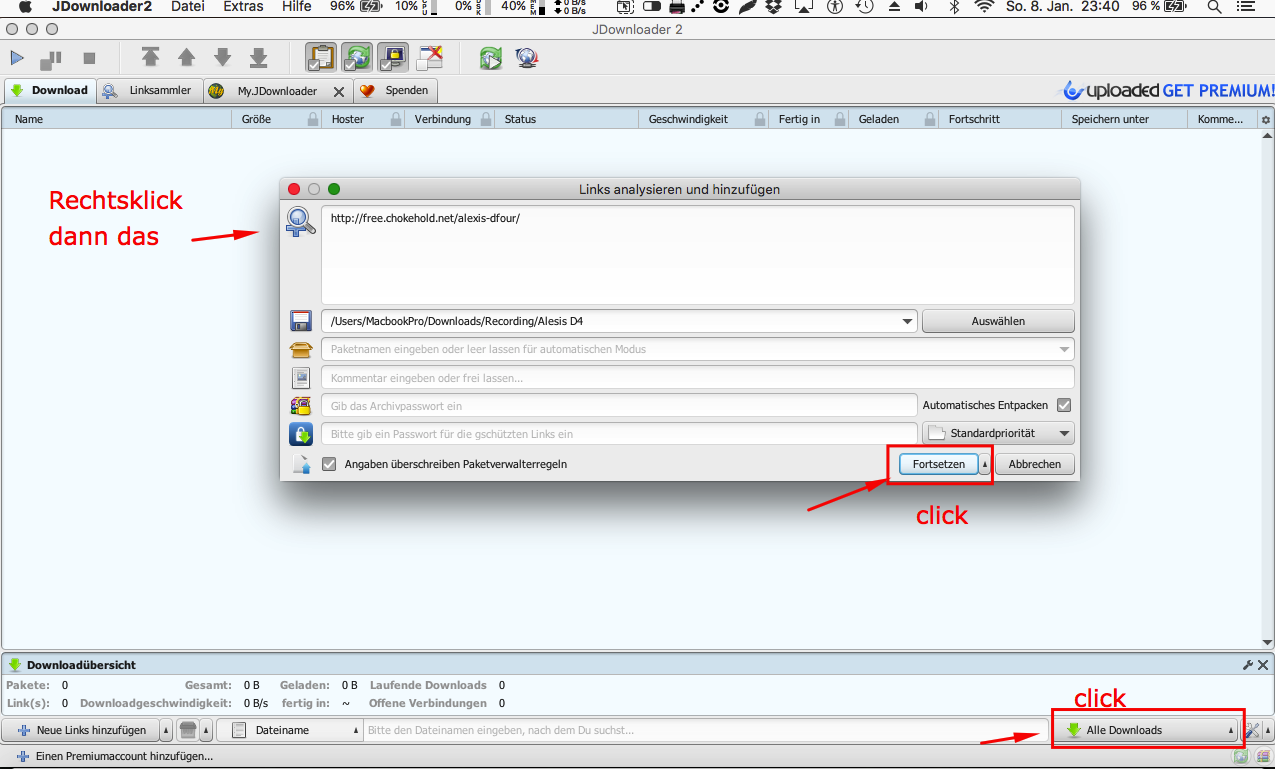The image size is (1275, 769).
Task: Expand the arrow beside Neue Links hinzufügen
Action: (x=166, y=730)
